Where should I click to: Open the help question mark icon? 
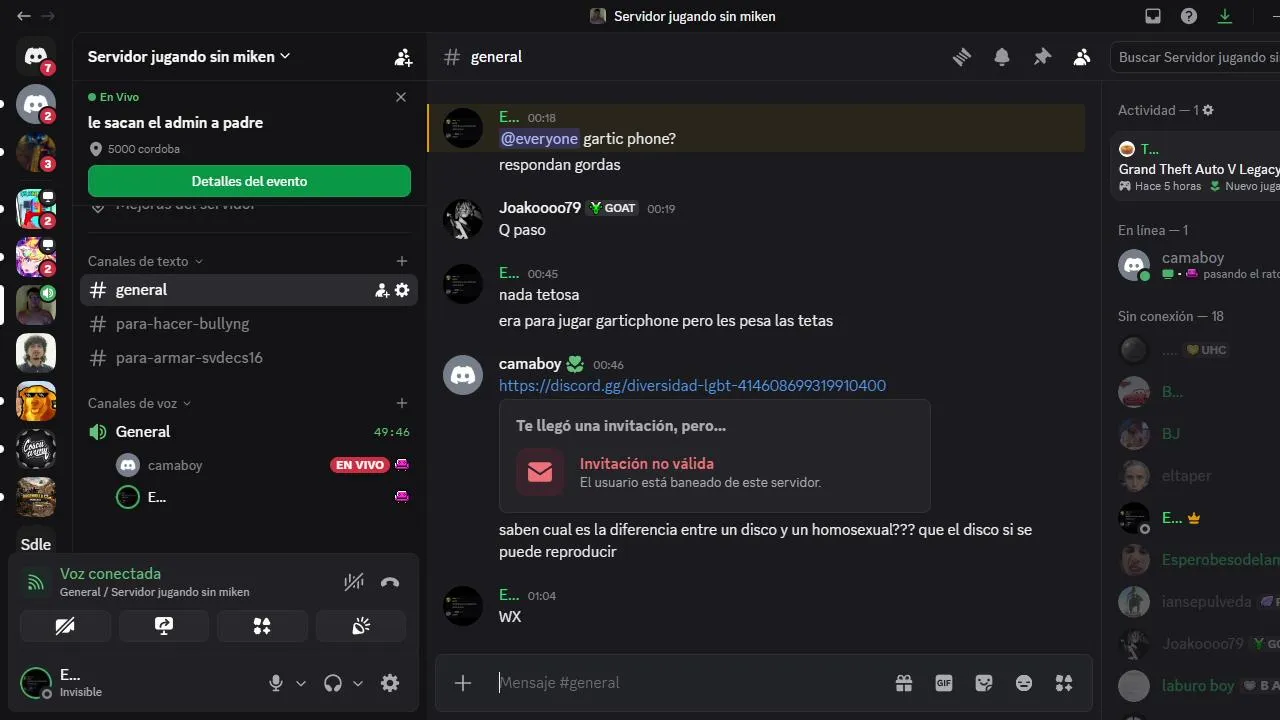pyautogui.click(x=1189, y=16)
